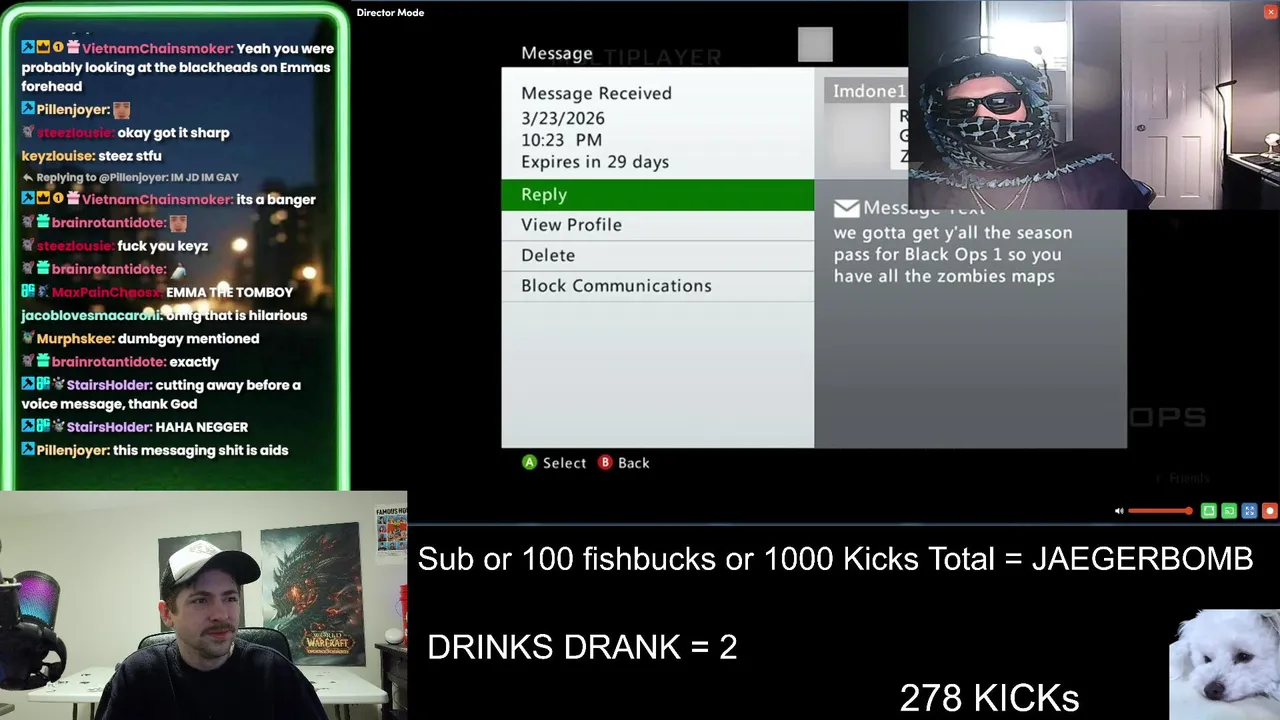Click the 'Message Received' heading text
Image resolution: width=1280 pixels, height=720 pixels.
point(596,93)
